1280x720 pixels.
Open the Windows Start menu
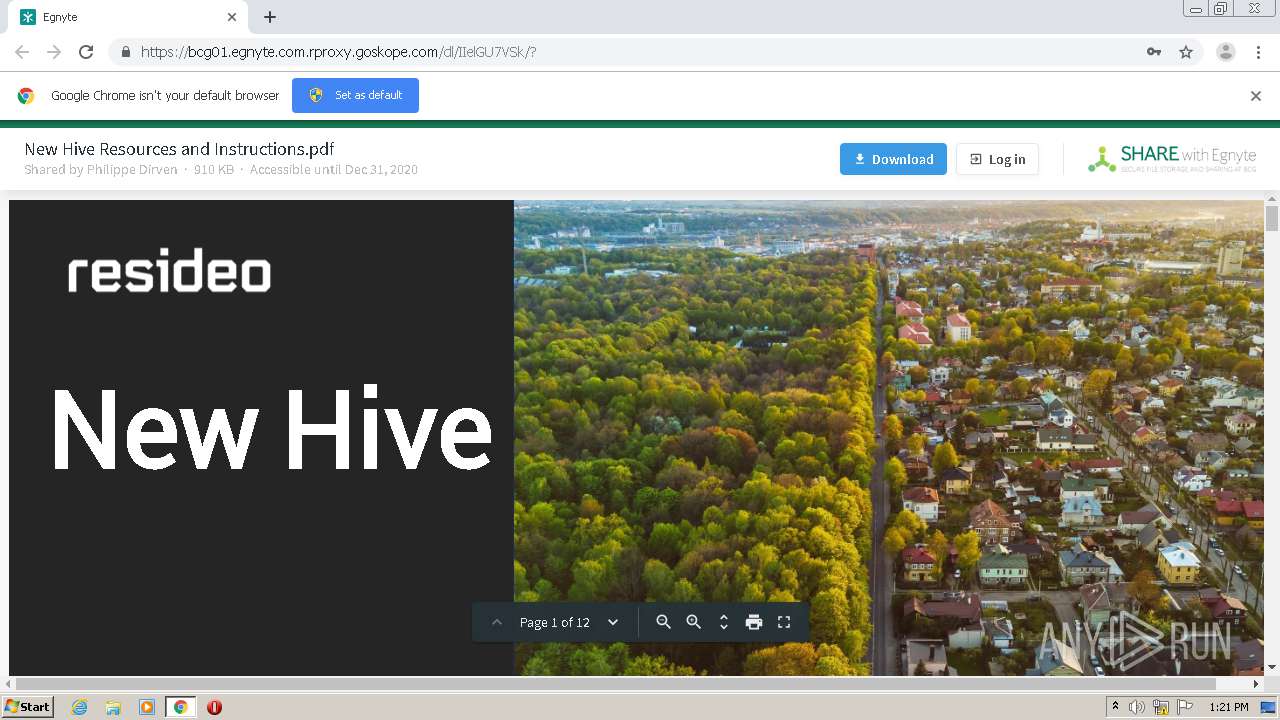point(28,707)
